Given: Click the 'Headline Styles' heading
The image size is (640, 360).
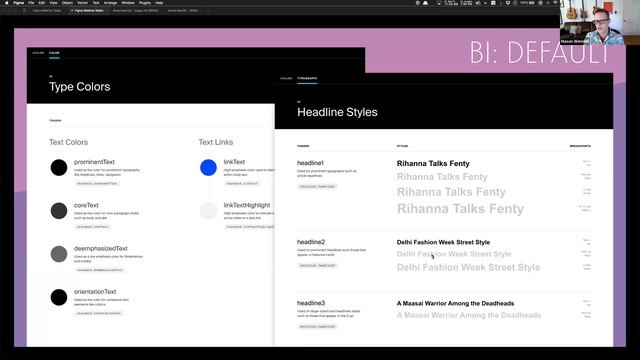Looking at the screenshot, I should 337,112.
